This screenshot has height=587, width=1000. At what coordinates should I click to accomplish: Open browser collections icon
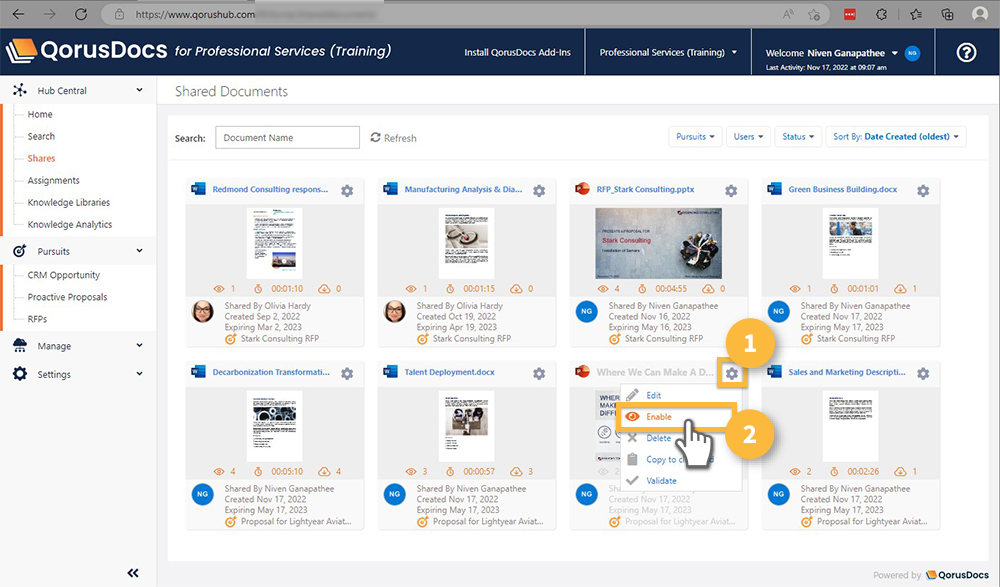(947, 14)
